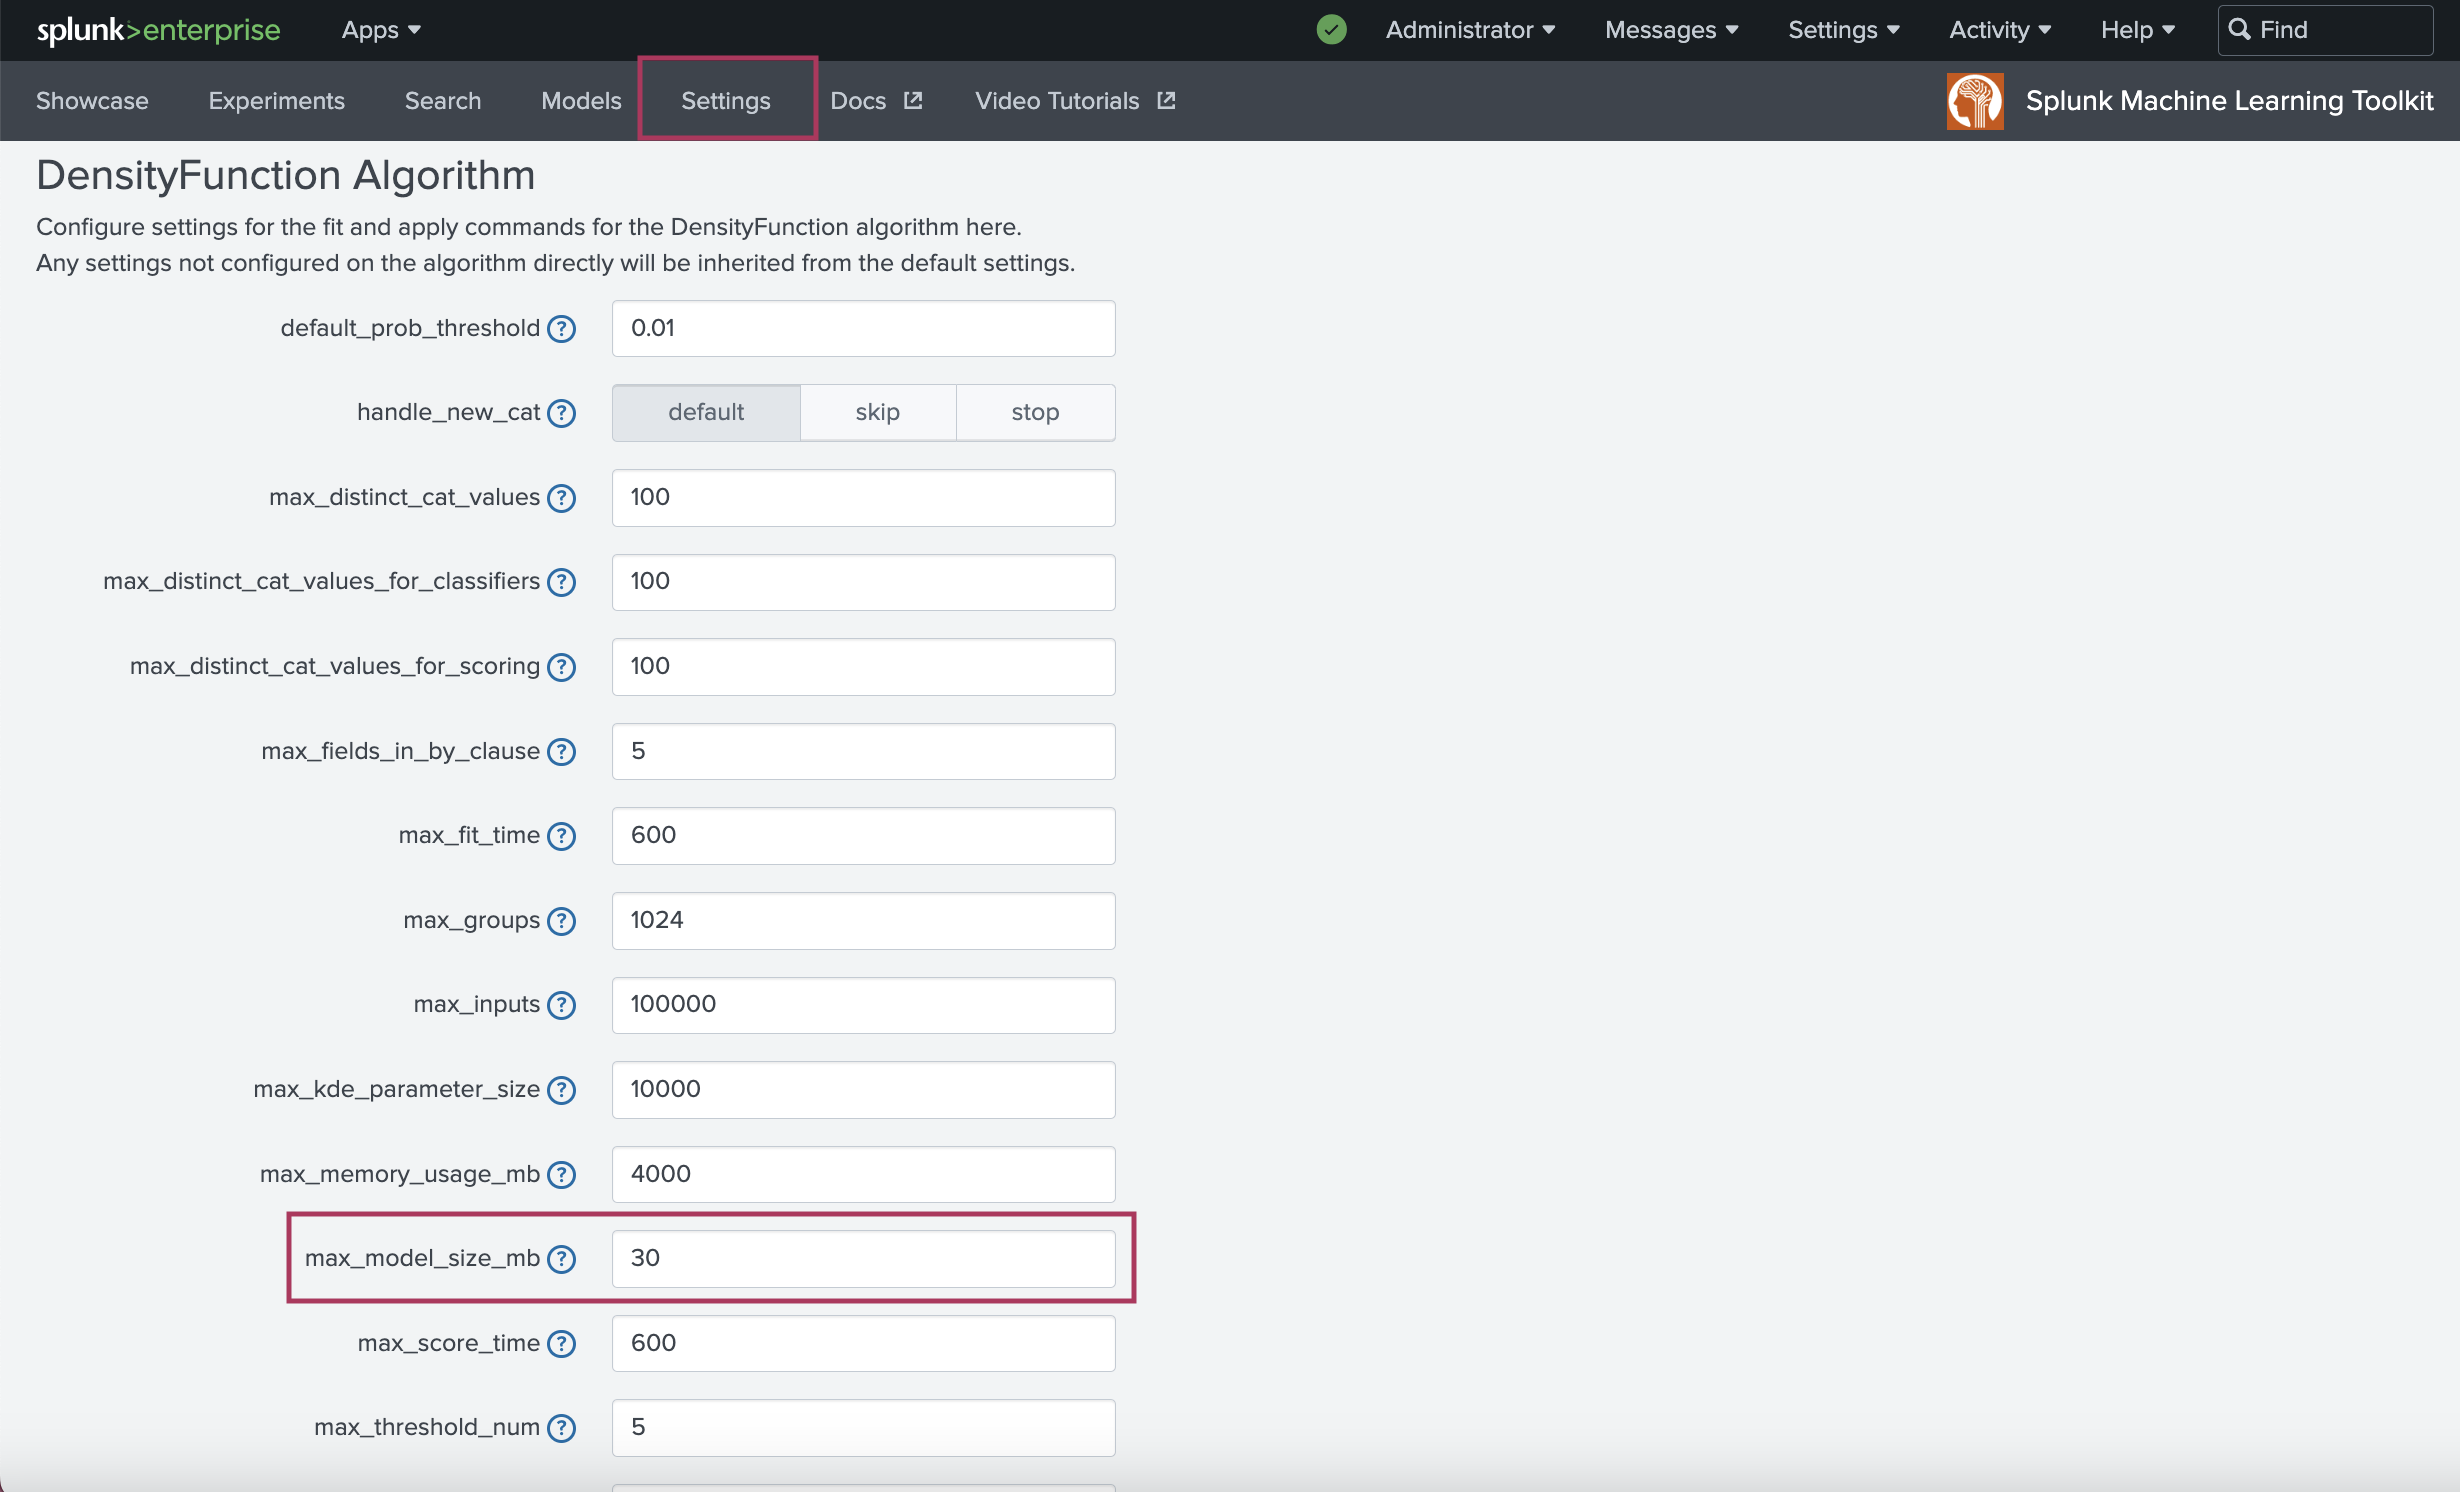The width and height of the screenshot is (2460, 1492).
Task: Click the max_fields_in_by_clause input
Action: (x=863, y=751)
